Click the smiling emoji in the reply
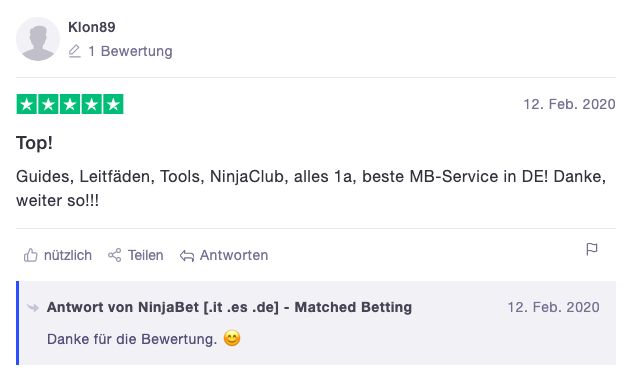 click(x=232, y=338)
